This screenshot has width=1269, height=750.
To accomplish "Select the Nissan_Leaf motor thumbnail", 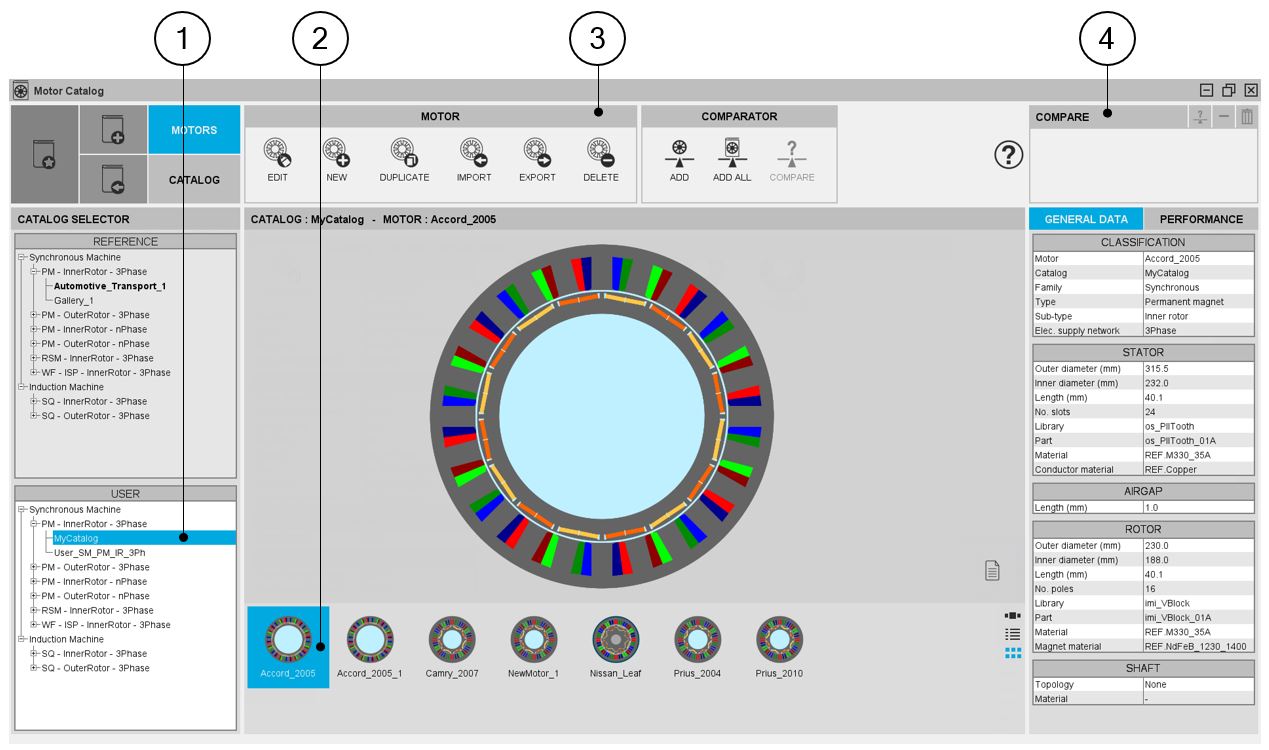I will (x=615, y=647).
